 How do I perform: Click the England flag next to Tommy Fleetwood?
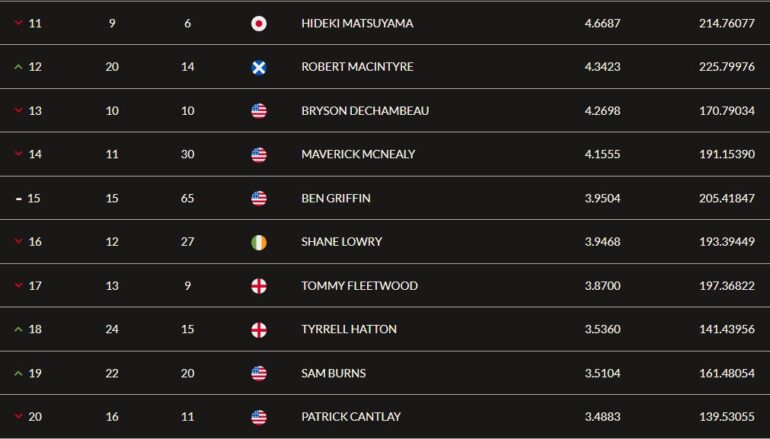(259, 286)
